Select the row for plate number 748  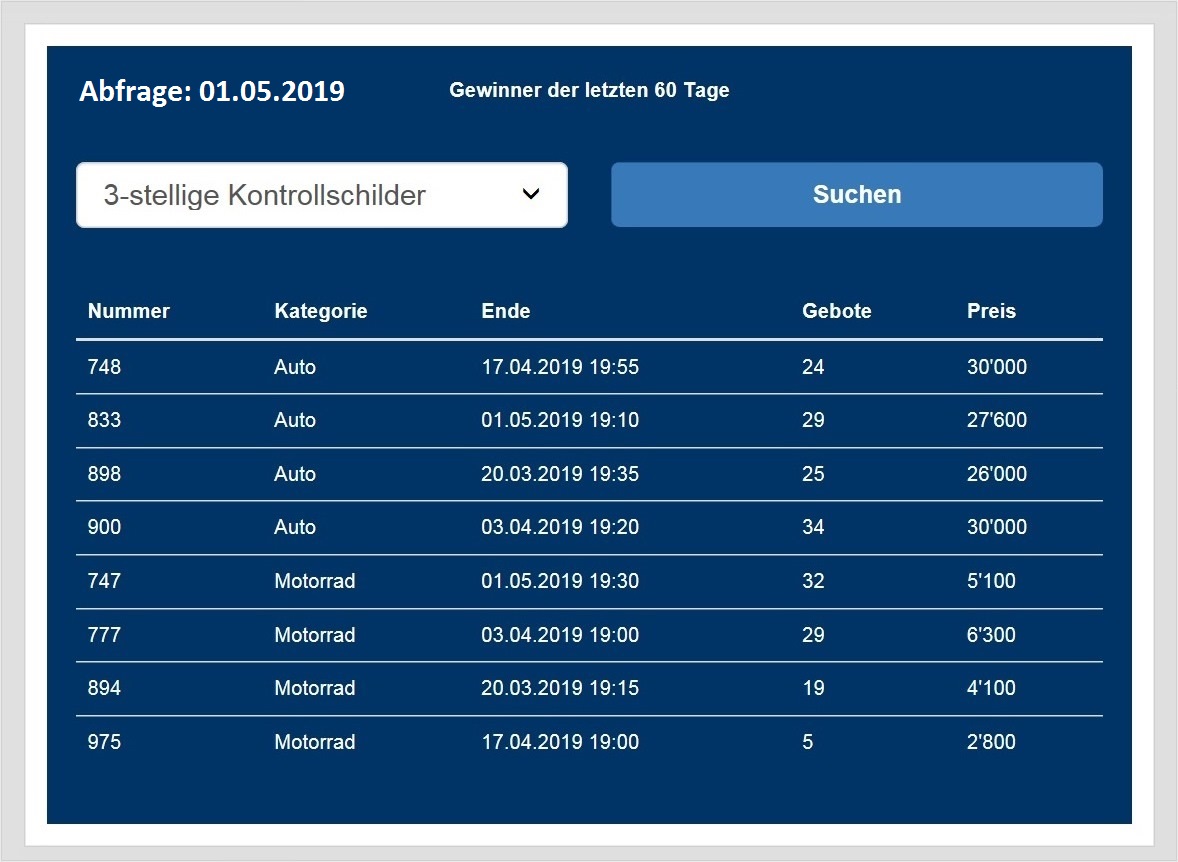[589, 367]
